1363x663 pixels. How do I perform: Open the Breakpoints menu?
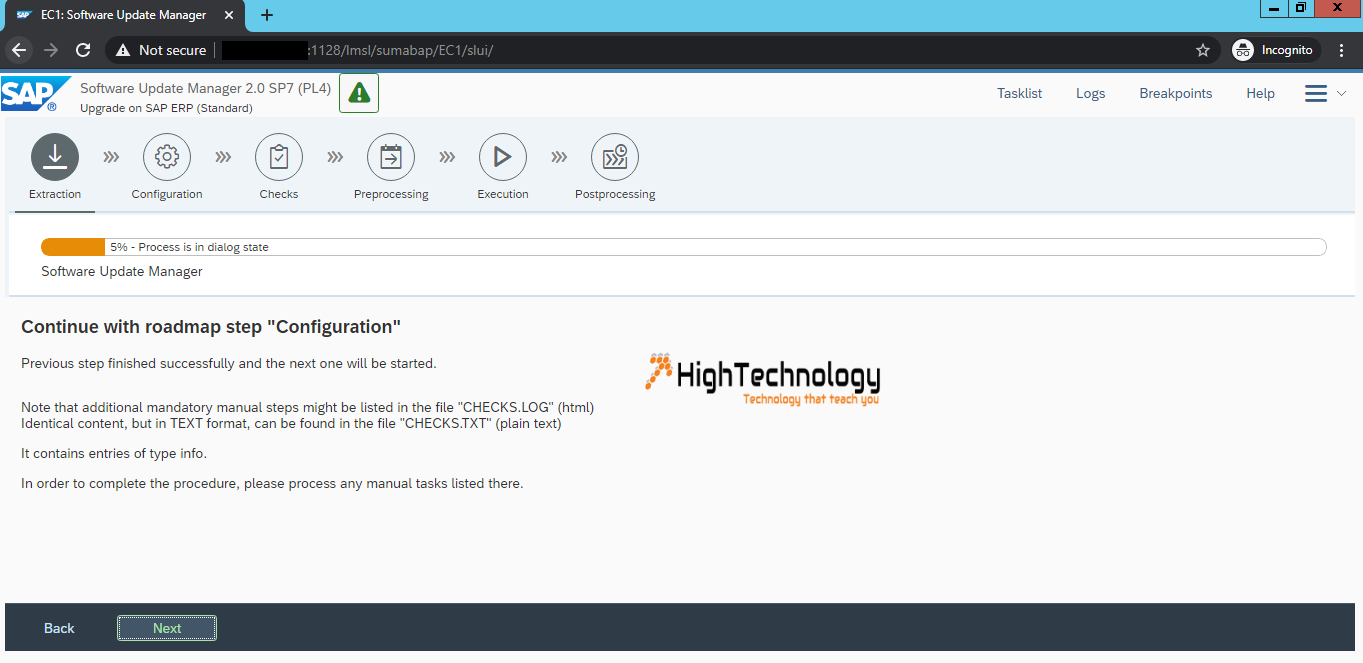coord(1175,93)
